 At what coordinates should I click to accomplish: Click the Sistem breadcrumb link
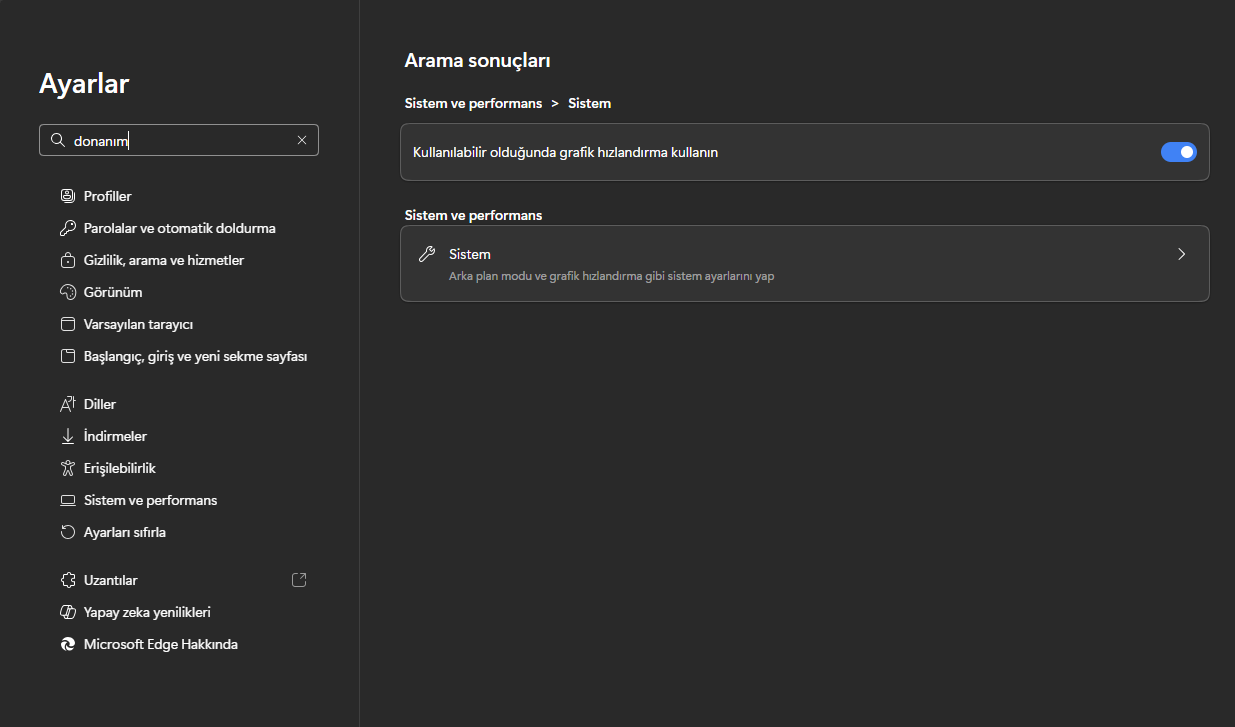589,103
